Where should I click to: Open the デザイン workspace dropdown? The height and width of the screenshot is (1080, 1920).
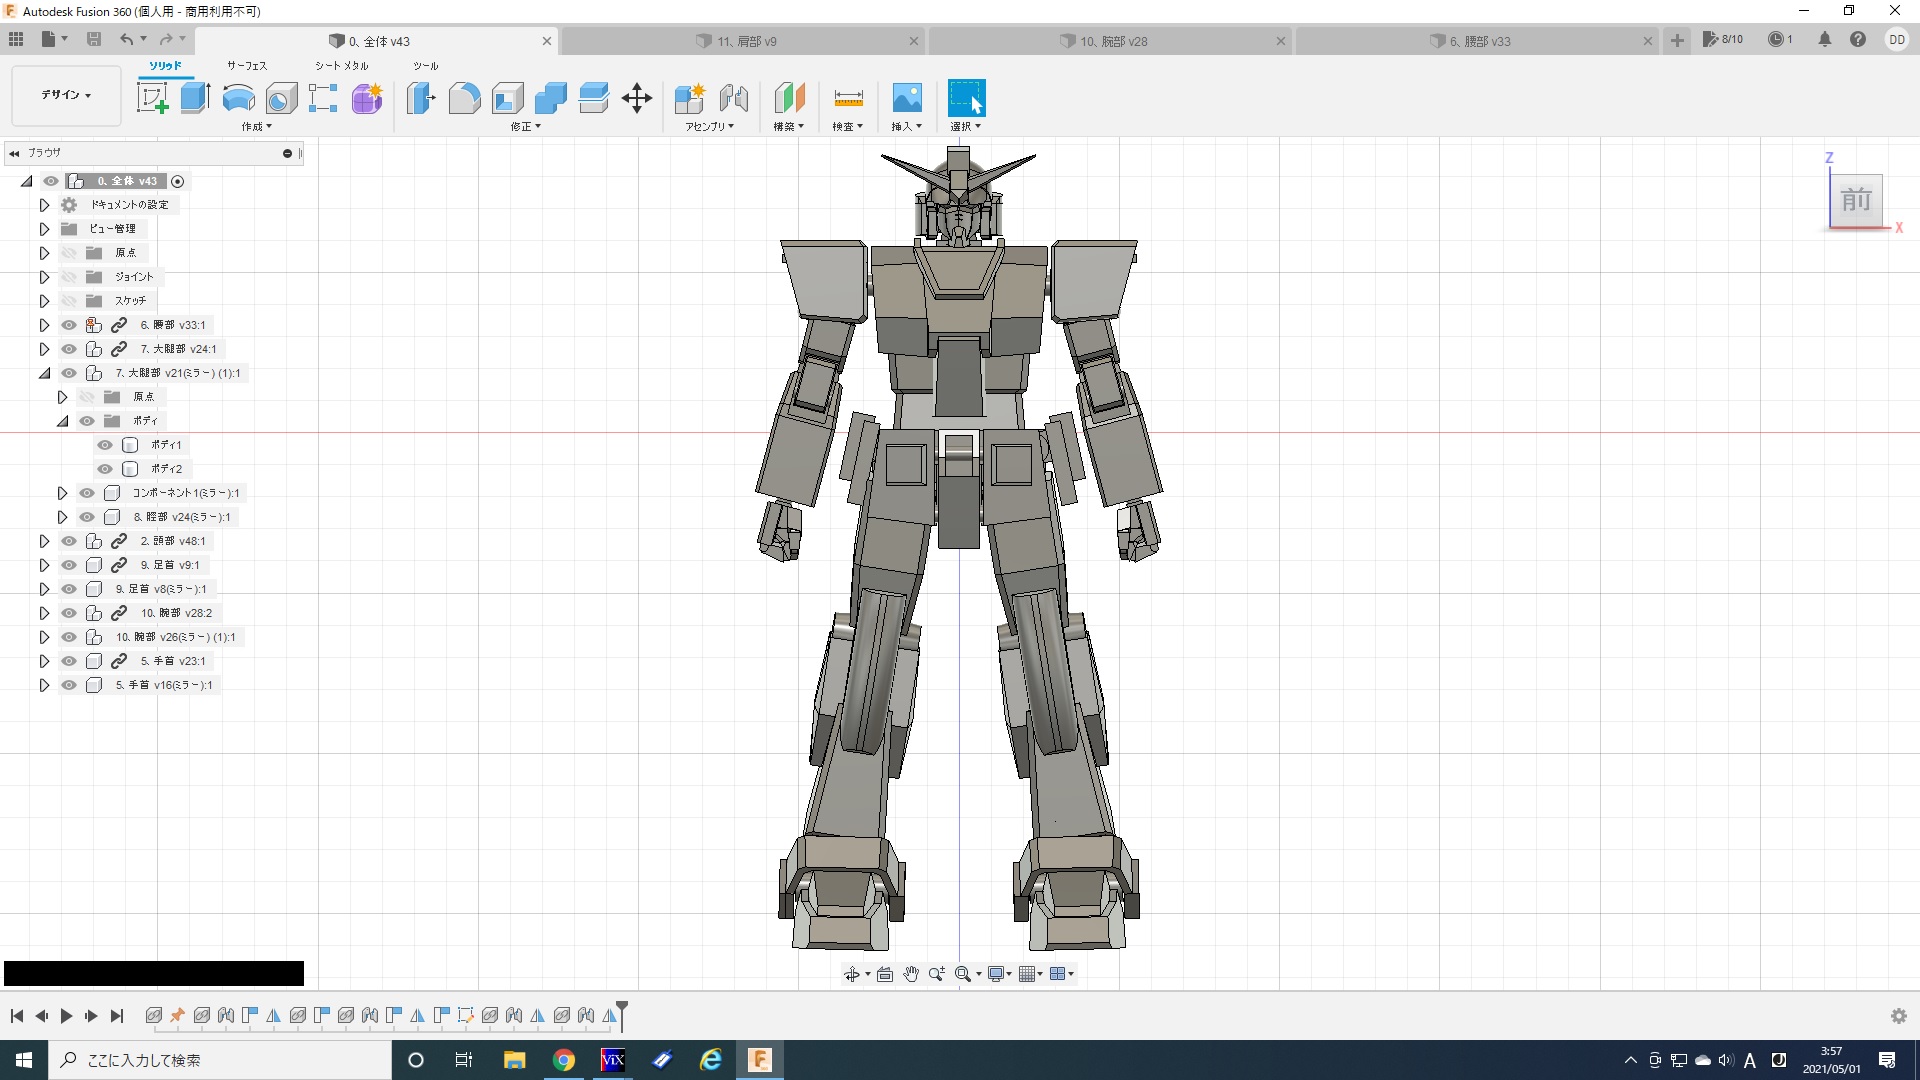pyautogui.click(x=66, y=95)
